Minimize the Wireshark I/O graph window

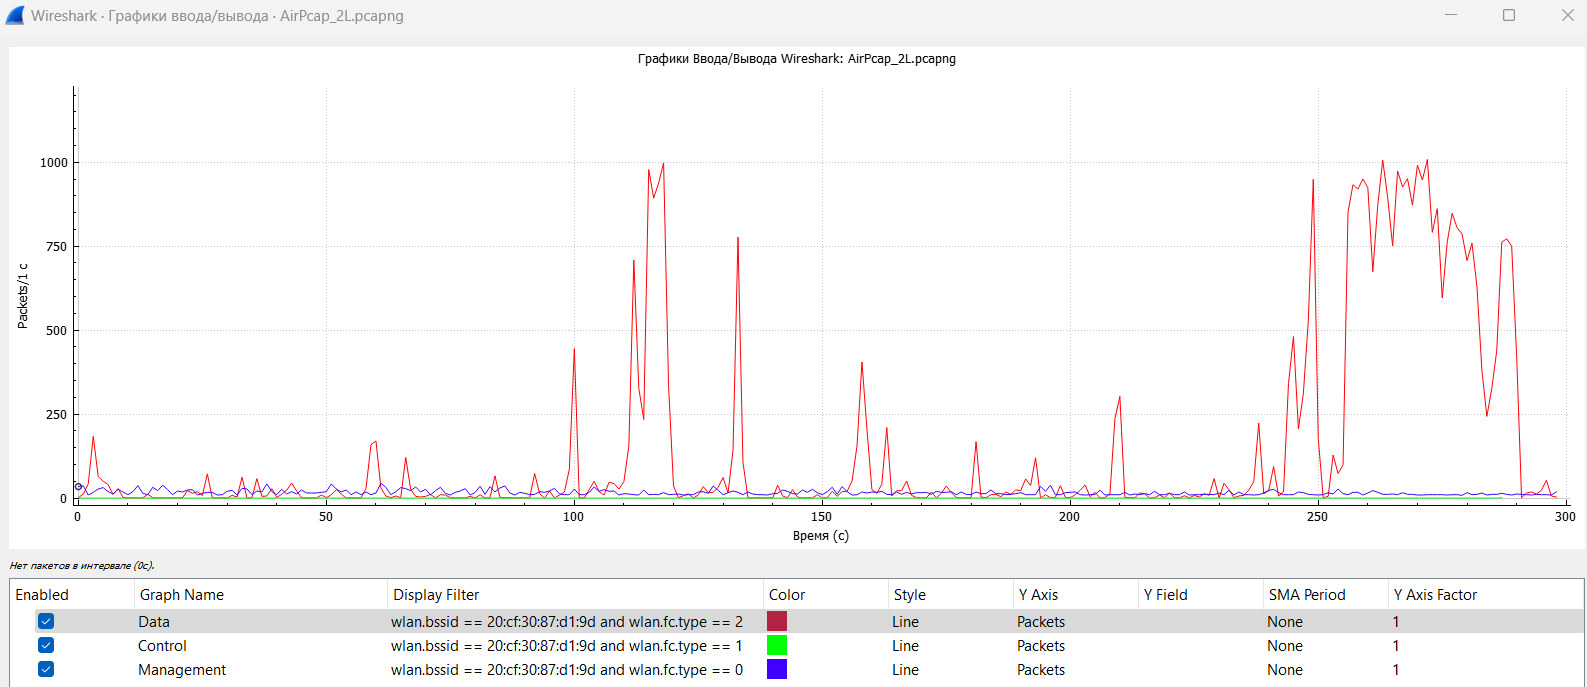click(x=1451, y=15)
